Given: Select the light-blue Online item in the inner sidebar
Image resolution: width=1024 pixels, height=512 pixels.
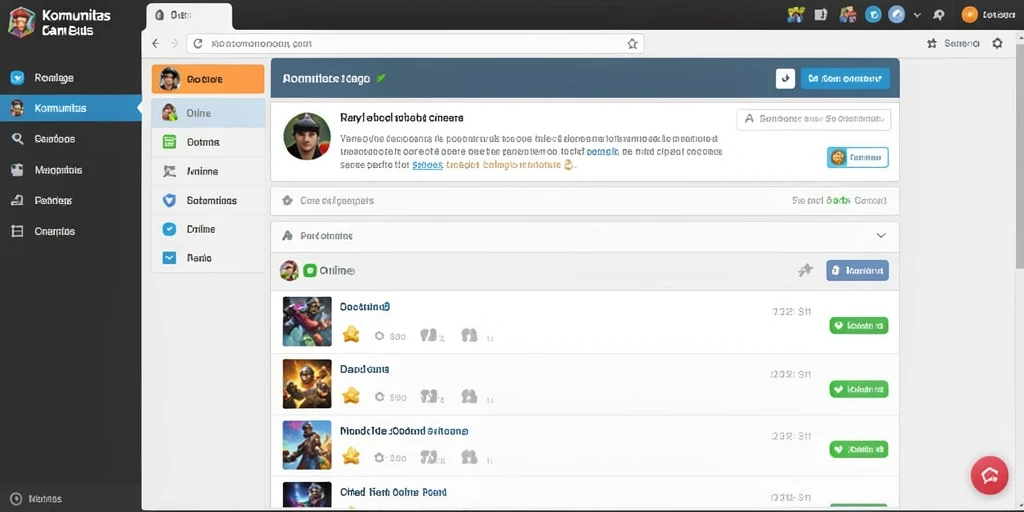Looking at the screenshot, I should [x=208, y=113].
